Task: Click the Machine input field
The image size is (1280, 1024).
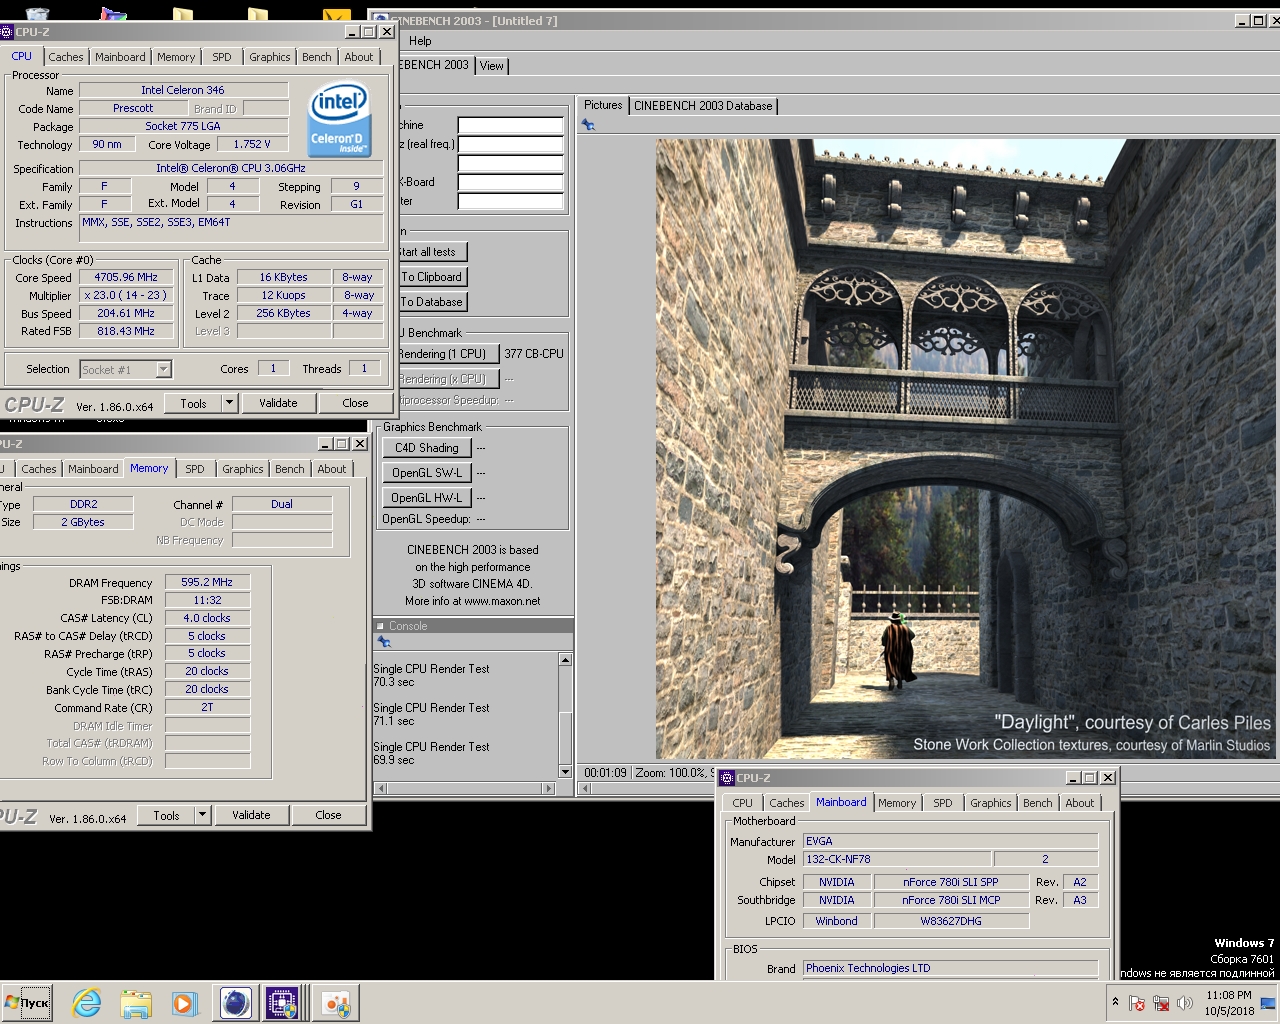Action: tap(511, 126)
